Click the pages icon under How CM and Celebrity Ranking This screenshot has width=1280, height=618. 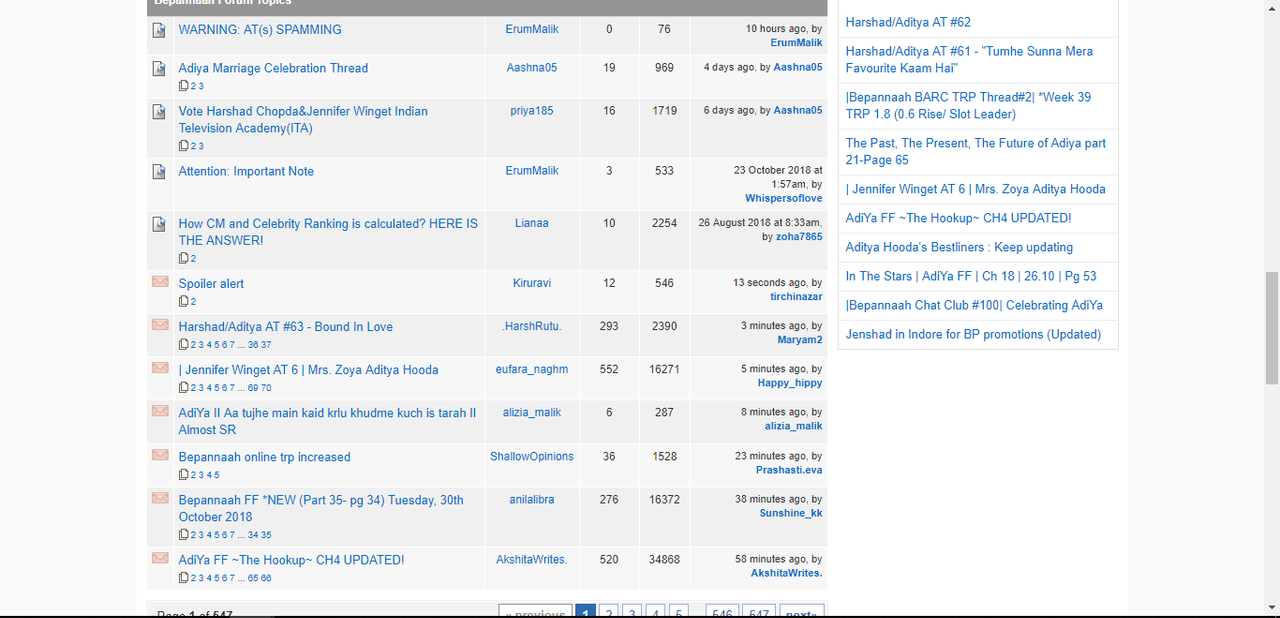(x=184, y=258)
